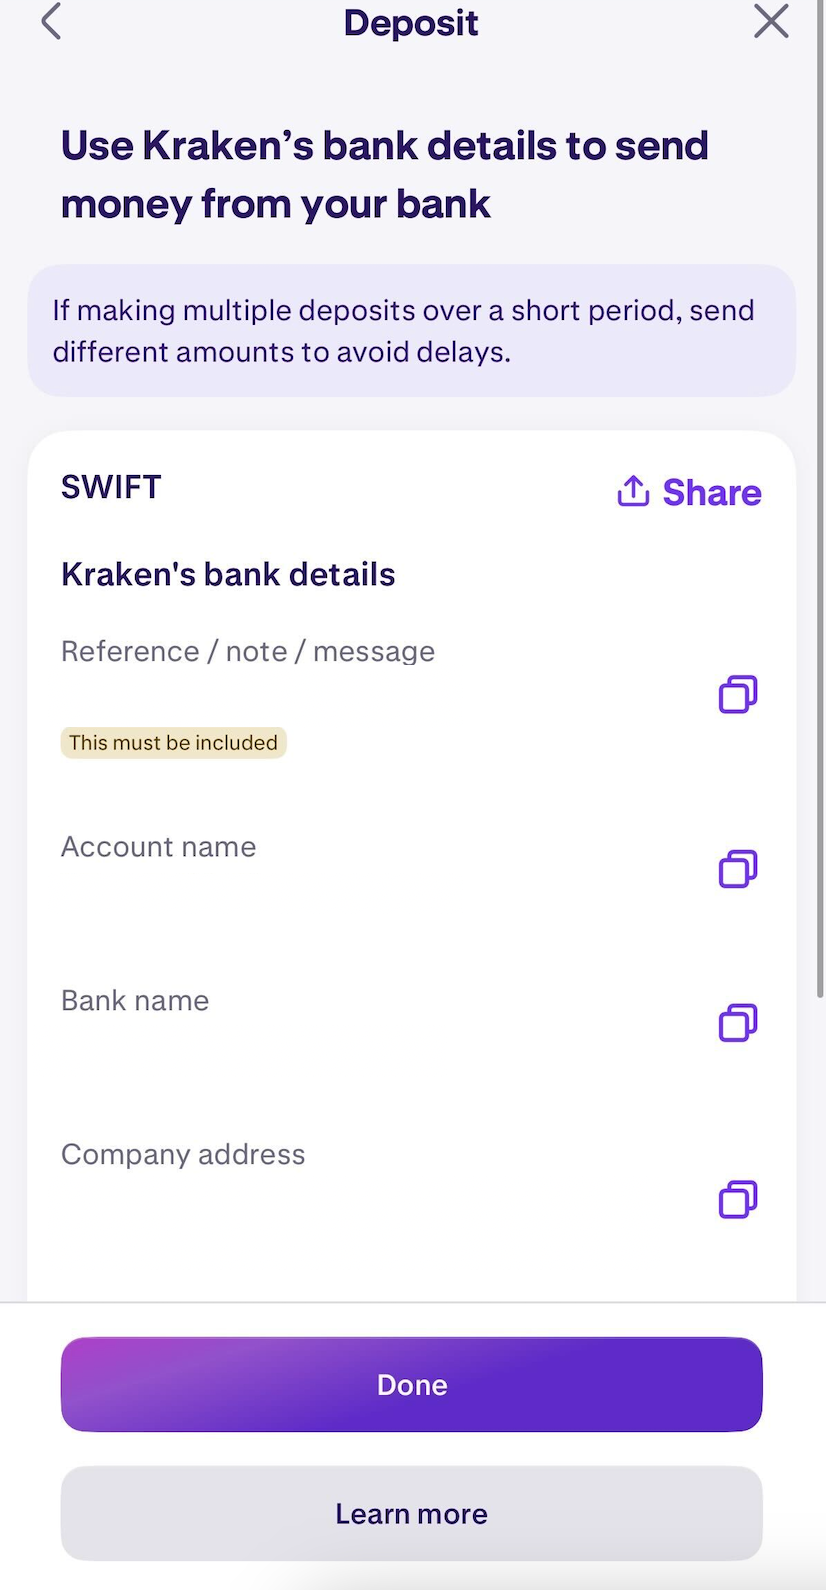Copy the Company address value
The height and width of the screenshot is (1590, 826).
738,1198
